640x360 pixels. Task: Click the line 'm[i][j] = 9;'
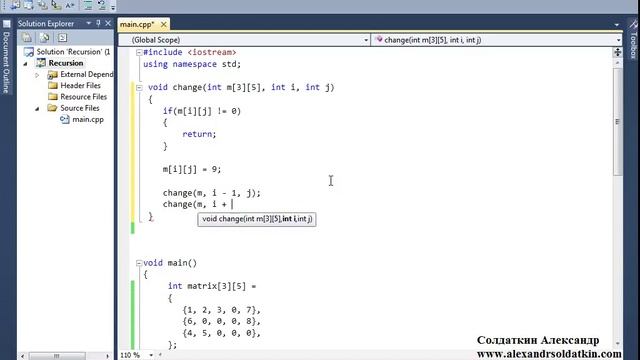(192, 169)
